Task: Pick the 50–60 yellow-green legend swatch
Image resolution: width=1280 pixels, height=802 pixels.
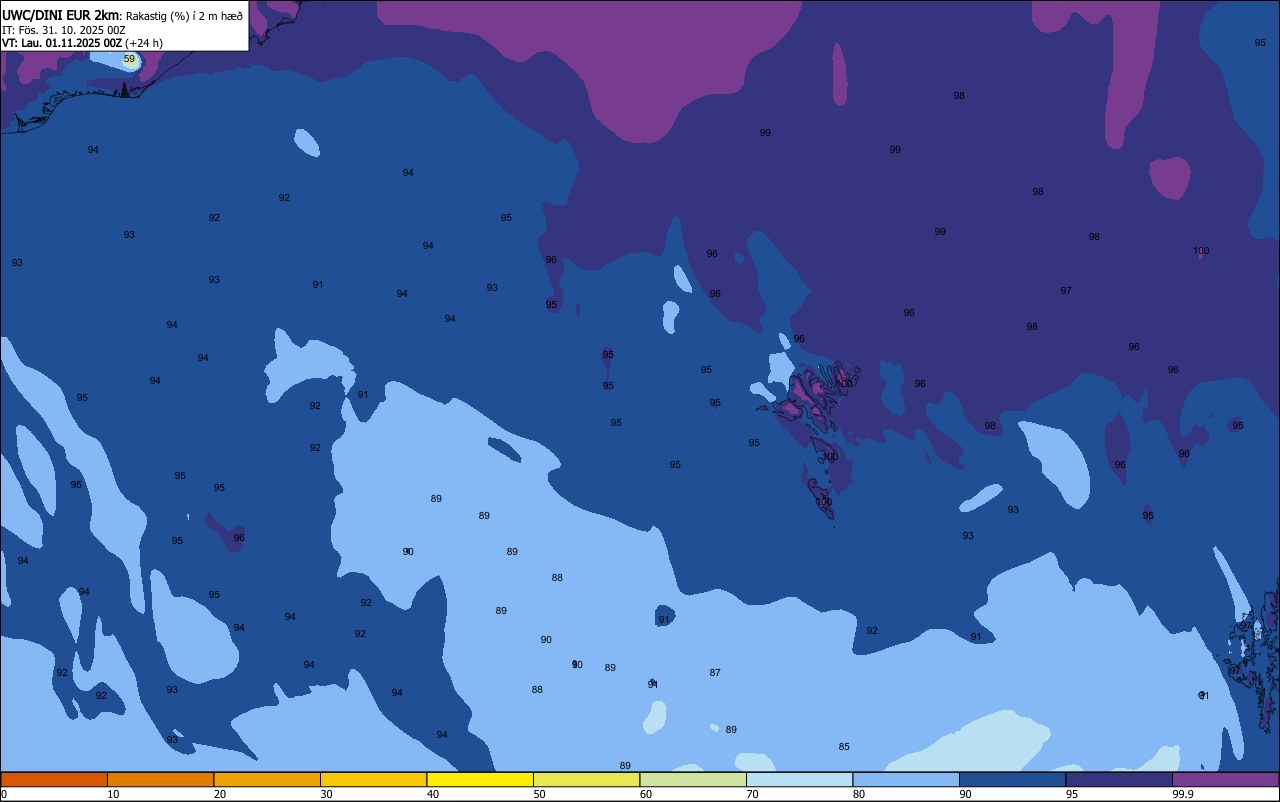Action: point(586,779)
